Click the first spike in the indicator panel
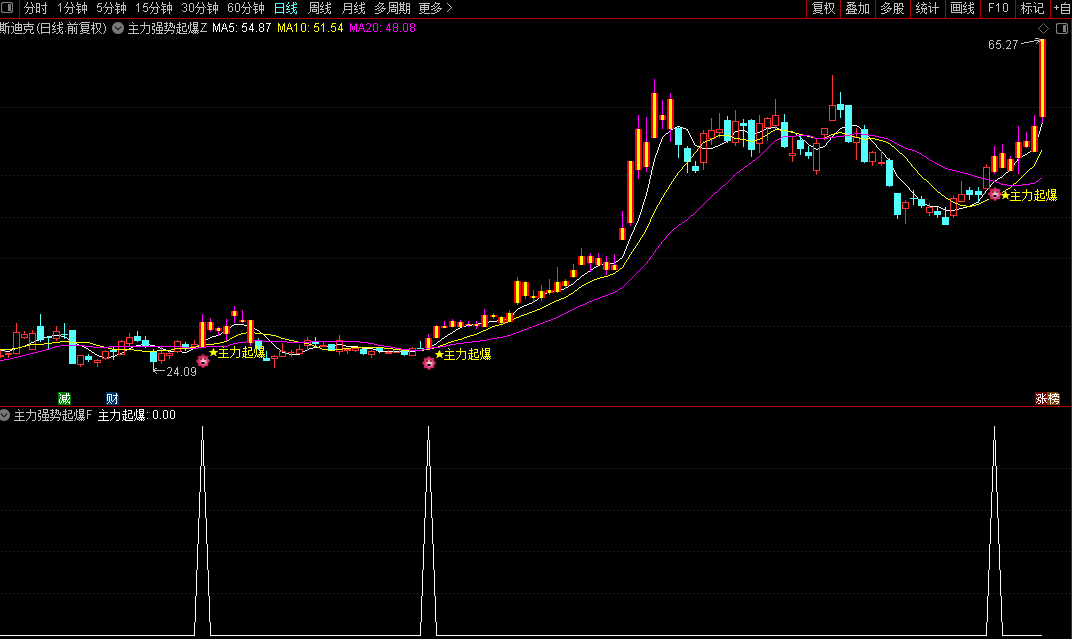Screen dimensions: 1072x639 click(x=202, y=530)
